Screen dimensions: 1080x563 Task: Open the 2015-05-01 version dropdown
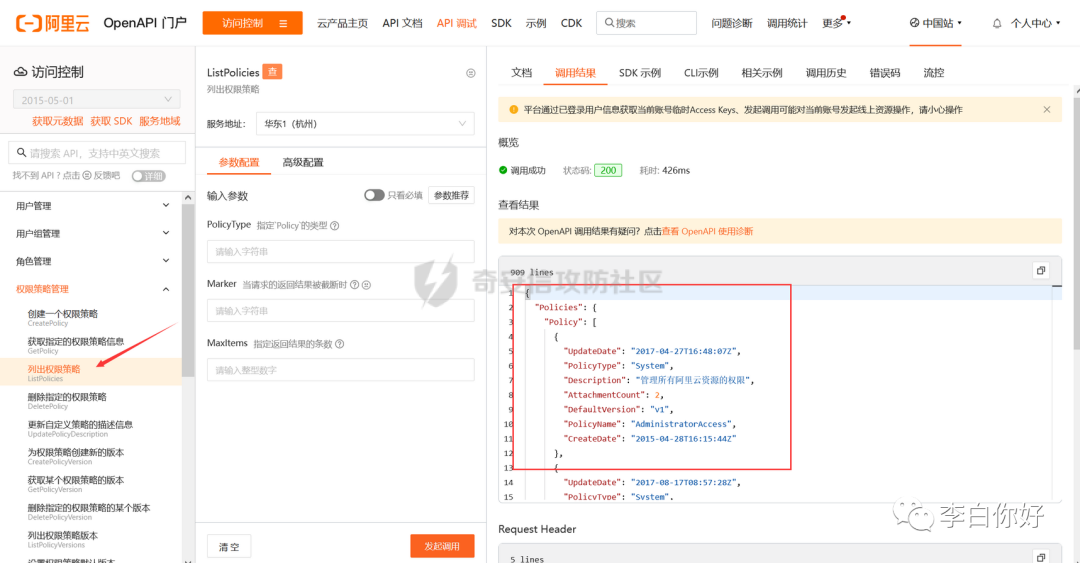(96, 100)
